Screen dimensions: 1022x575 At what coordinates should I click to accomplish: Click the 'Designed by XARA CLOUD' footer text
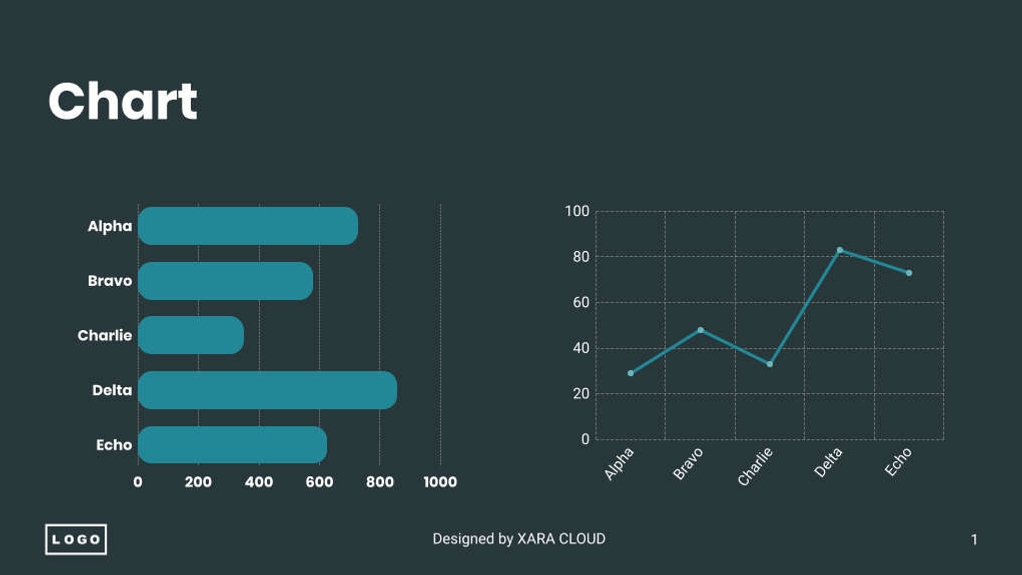pyautogui.click(x=518, y=539)
